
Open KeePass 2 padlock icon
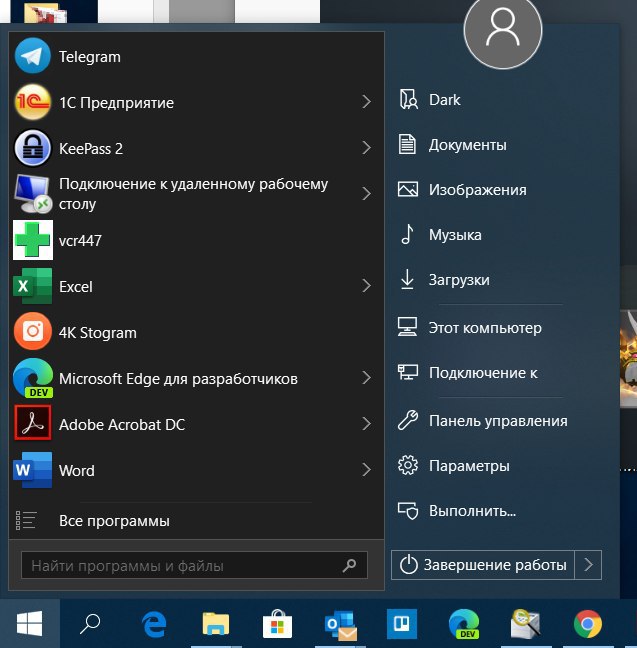33,148
